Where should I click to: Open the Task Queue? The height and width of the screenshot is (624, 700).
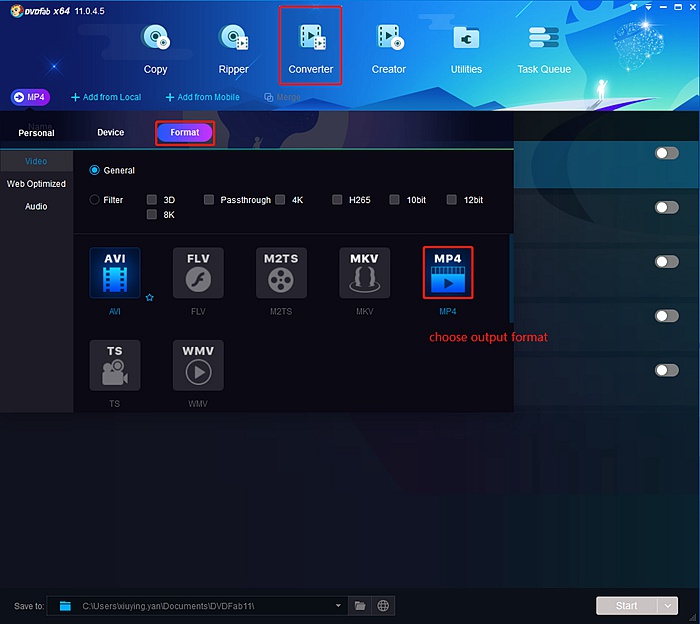544,49
